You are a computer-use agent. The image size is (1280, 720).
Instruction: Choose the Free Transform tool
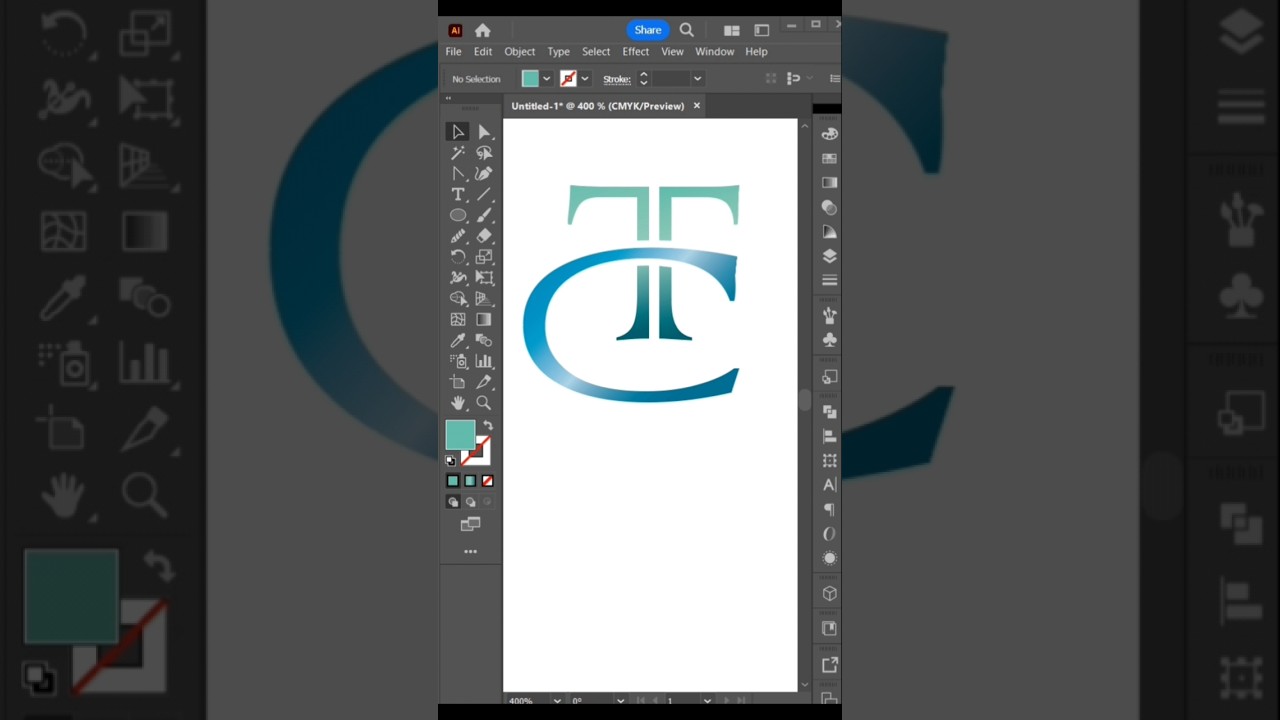pos(484,278)
